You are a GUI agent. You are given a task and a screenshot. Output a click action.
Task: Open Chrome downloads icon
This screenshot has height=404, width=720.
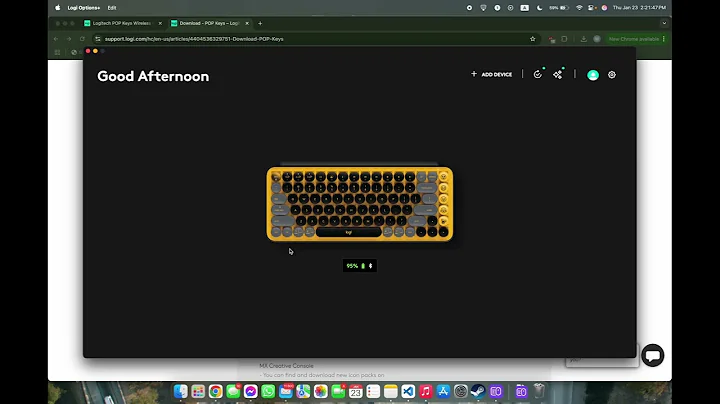pos(584,39)
